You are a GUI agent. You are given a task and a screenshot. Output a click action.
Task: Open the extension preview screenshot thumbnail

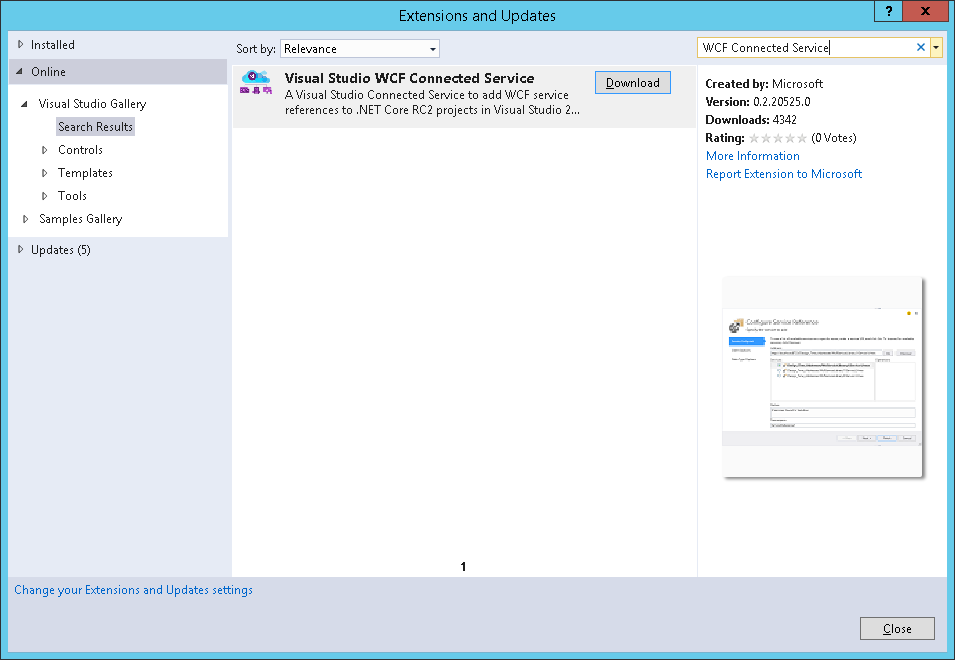(822, 377)
